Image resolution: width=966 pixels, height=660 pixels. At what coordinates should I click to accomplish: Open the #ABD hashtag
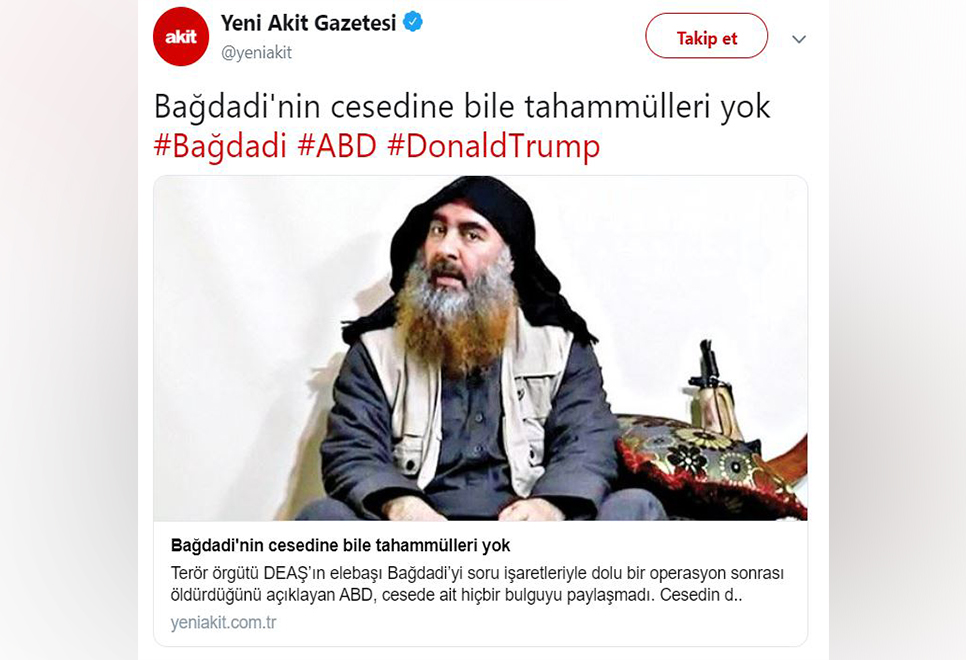click(336, 145)
